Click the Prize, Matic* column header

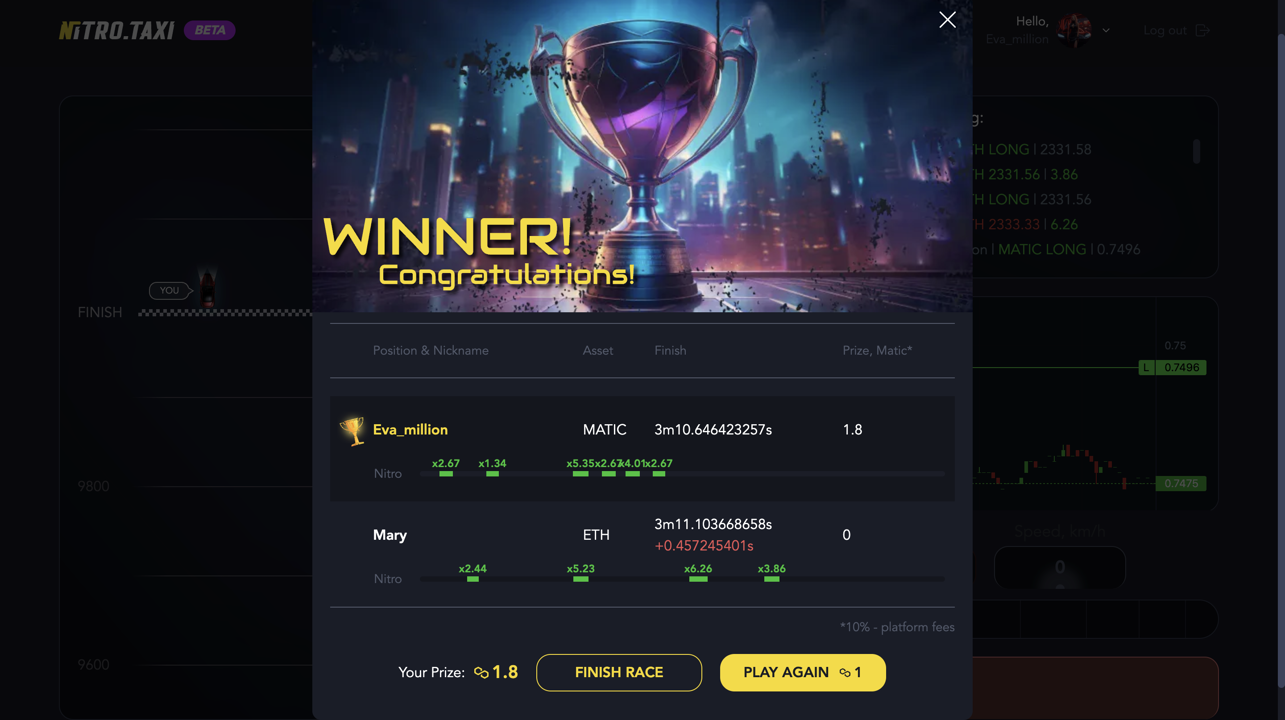click(x=877, y=350)
